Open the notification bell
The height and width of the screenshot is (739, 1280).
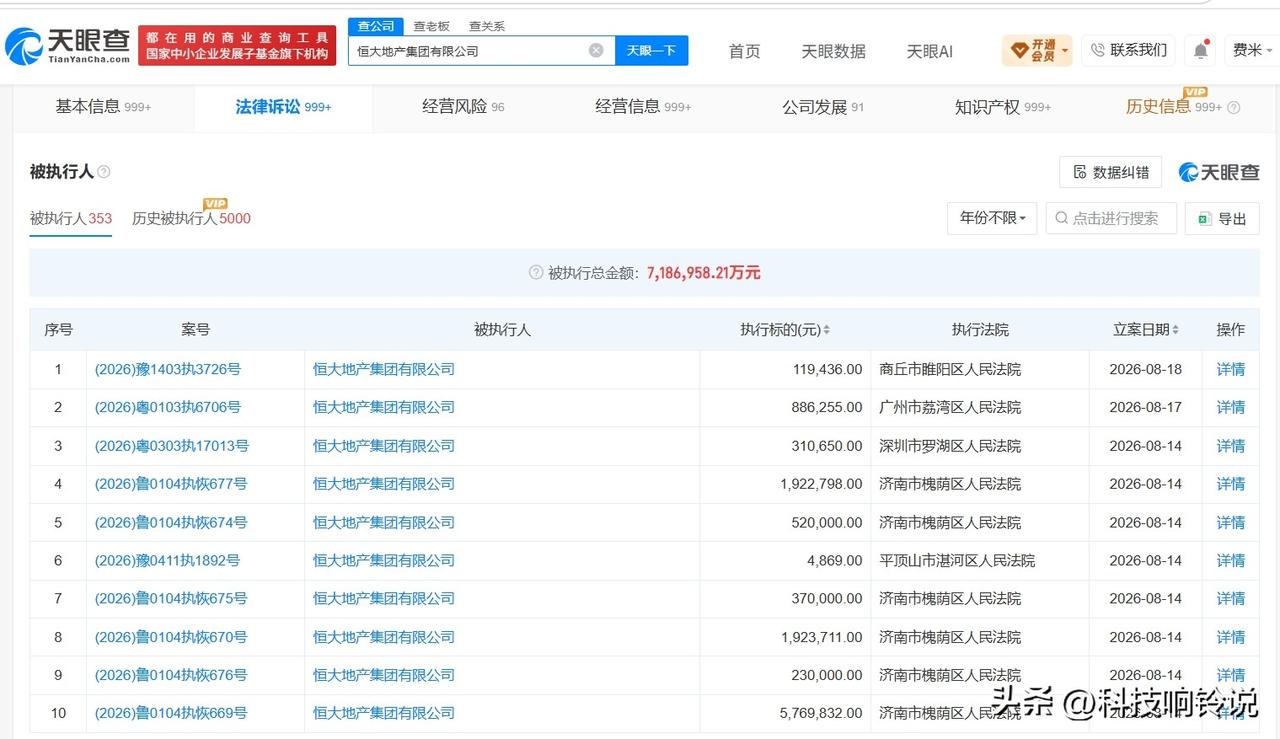coord(1201,49)
